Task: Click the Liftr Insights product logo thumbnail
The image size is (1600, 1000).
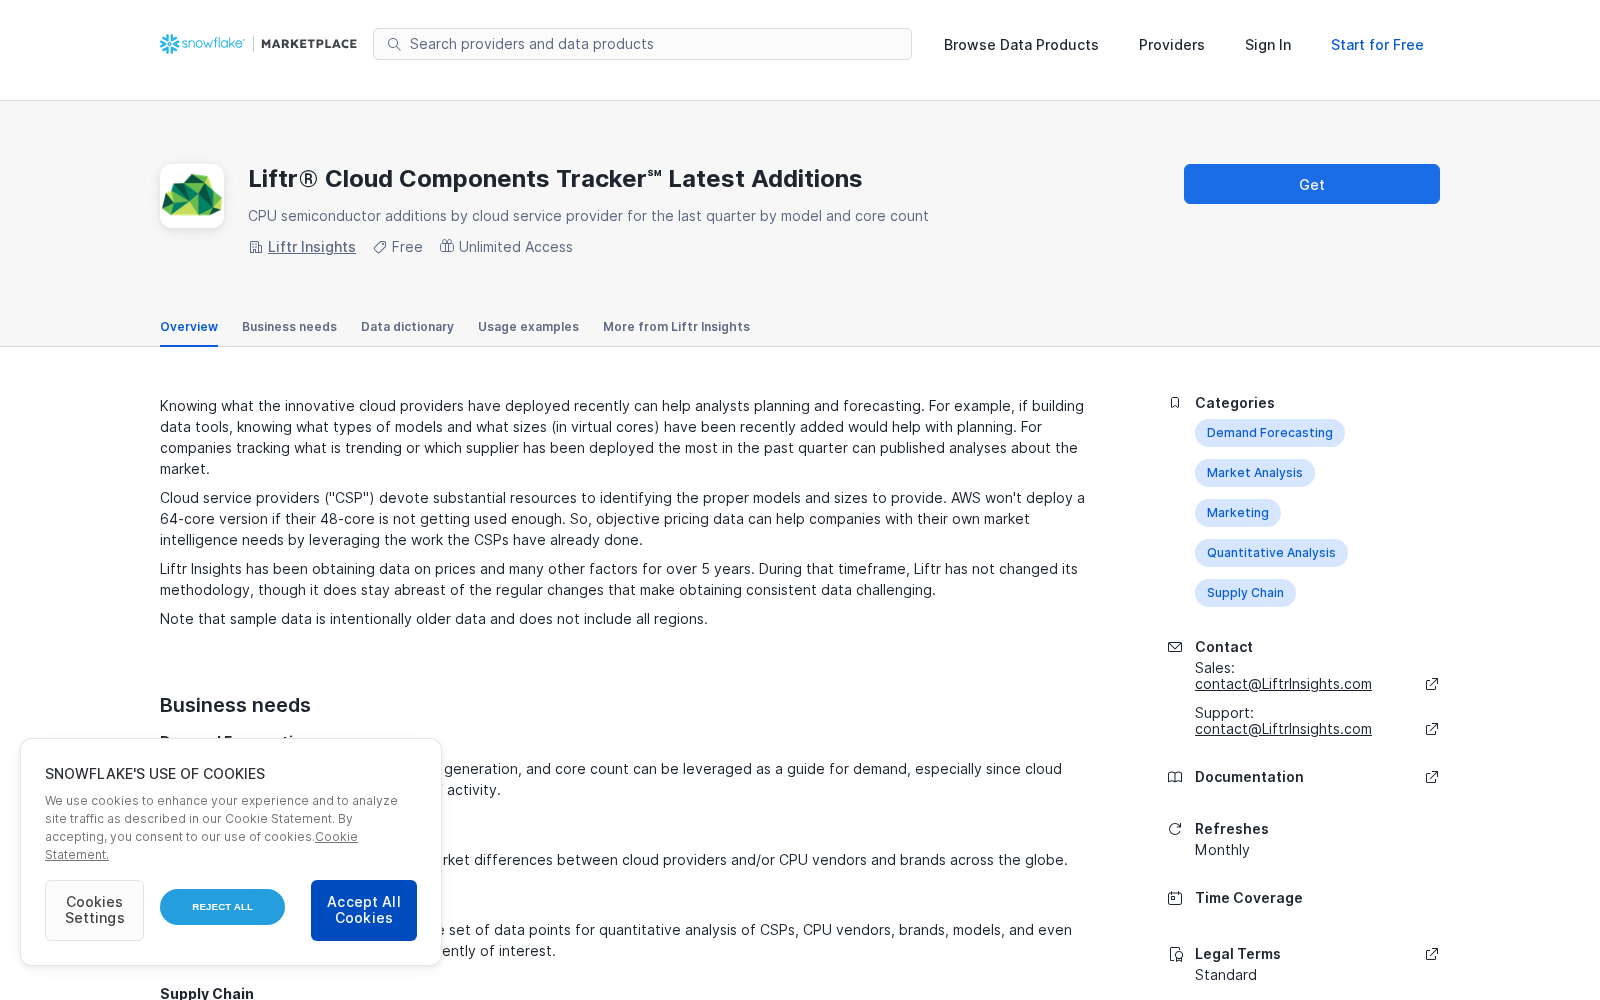Action: 192,196
